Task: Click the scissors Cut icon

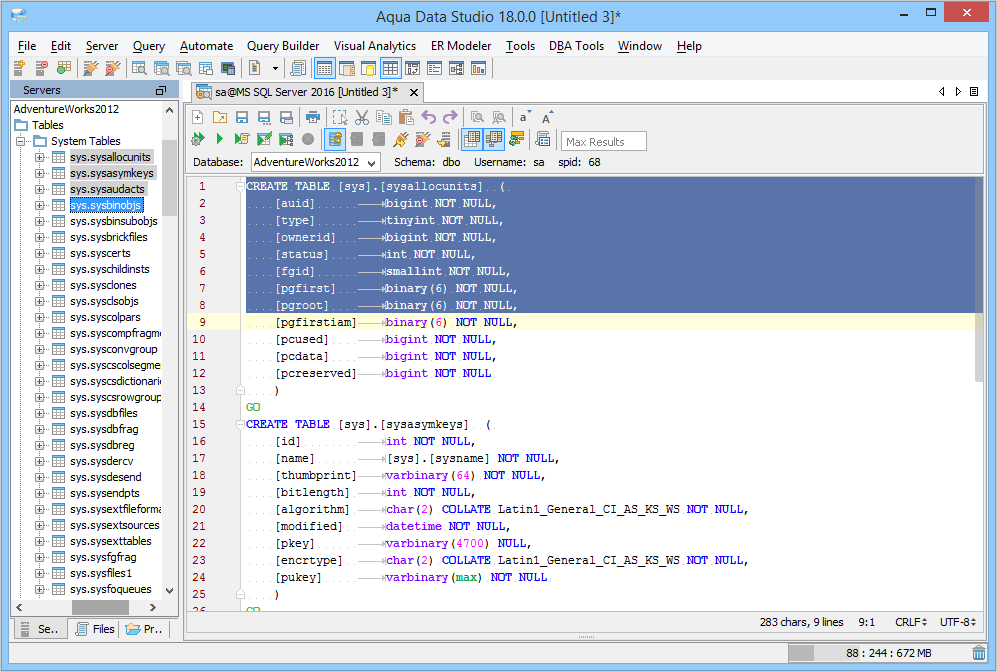Action: 362,117
